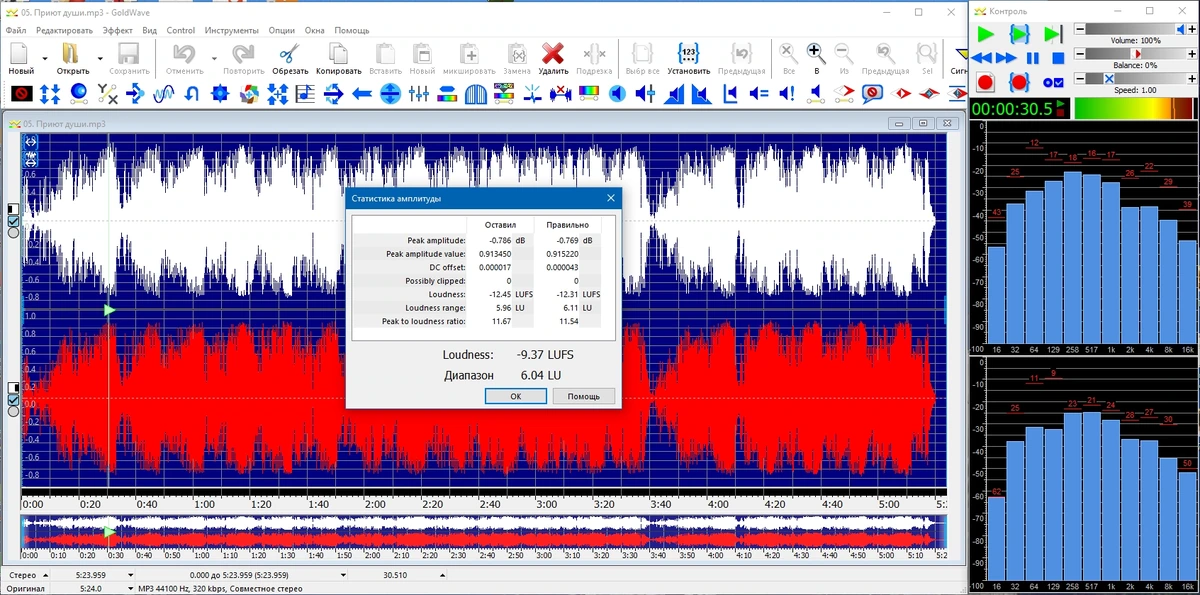The height and width of the screenshot is (595, 1200).
Task: Open the Опции menu
Action: (282, 30)
